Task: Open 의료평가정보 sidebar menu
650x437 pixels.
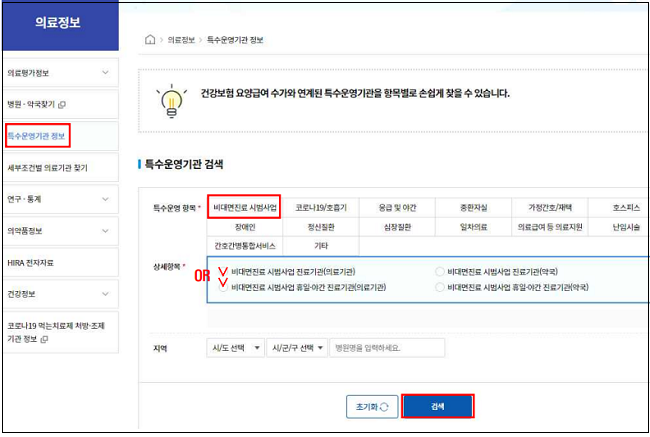Action: point(61,73)
